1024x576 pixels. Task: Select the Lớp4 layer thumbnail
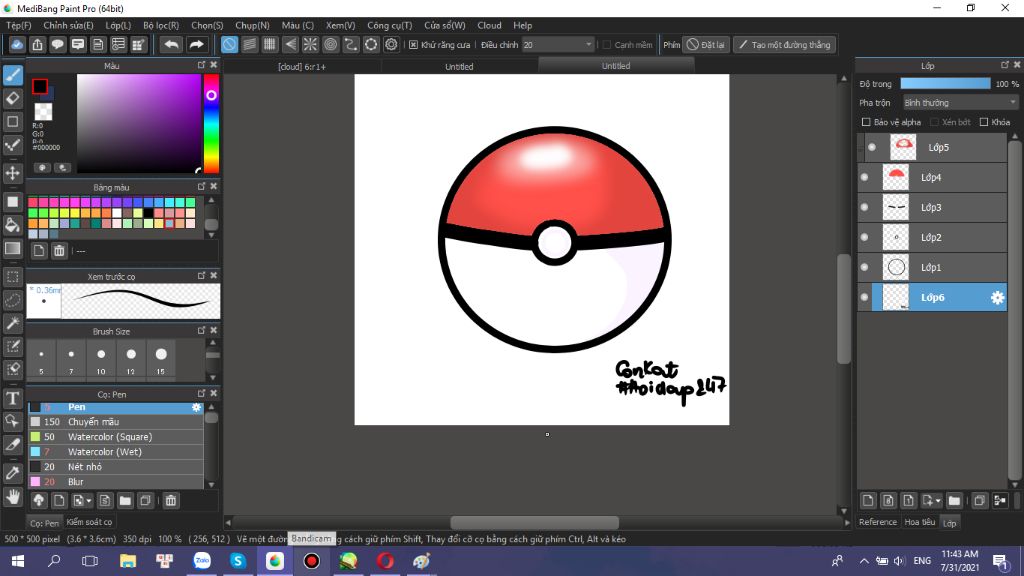click(x=895, y=178)
